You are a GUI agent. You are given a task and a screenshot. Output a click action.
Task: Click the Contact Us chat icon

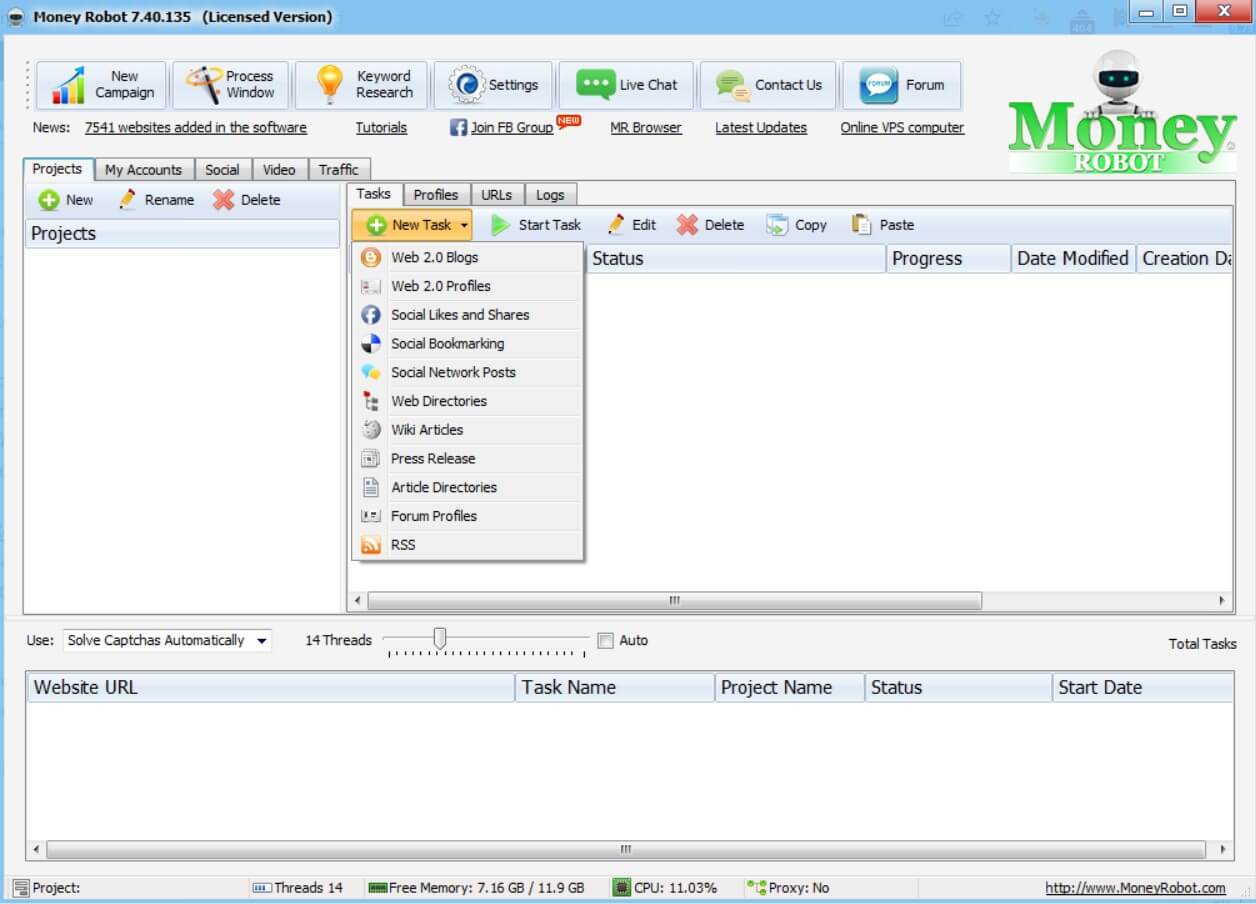pos(733,85)
